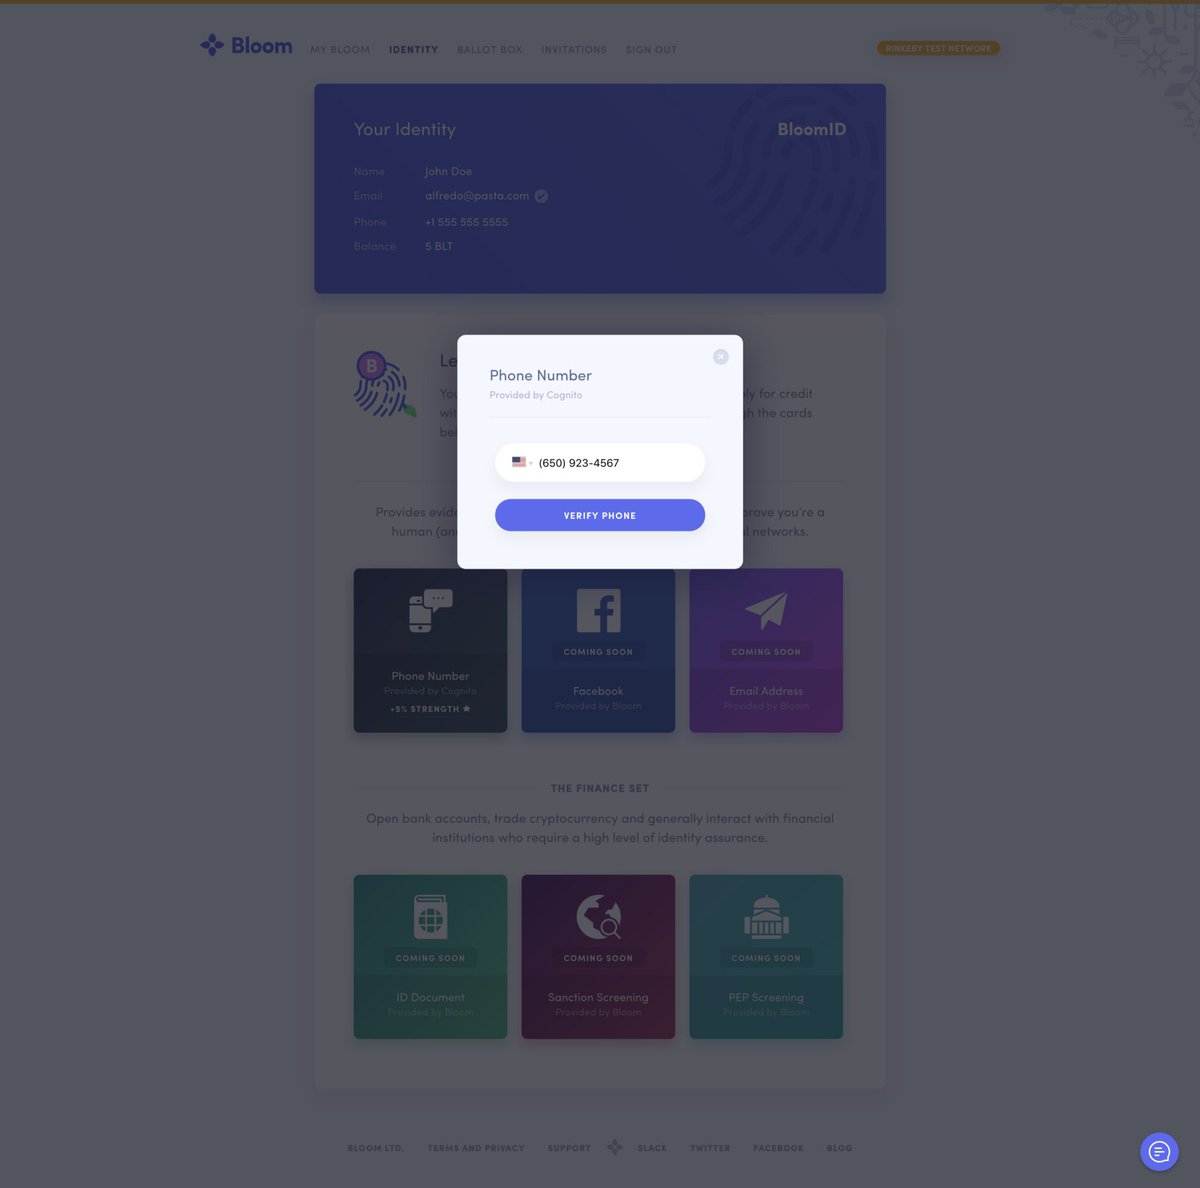The width and height of the screenshot is (1200, 1188).
Task: Click the footer Bloom flower icon
Action: tap(615, 1147)
